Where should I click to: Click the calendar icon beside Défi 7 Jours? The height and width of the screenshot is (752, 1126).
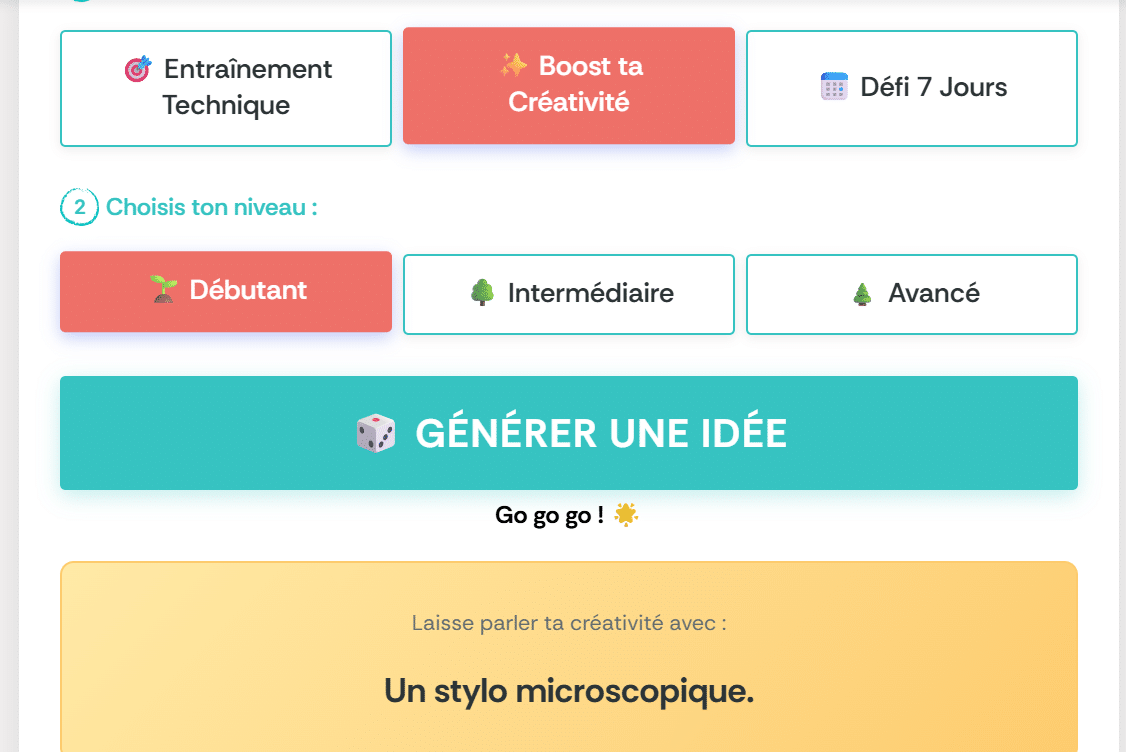[834, 87]
